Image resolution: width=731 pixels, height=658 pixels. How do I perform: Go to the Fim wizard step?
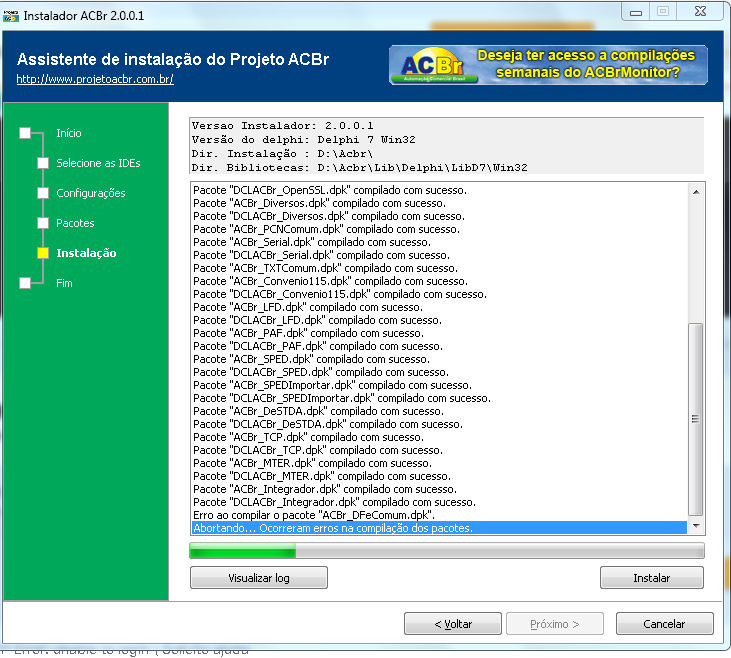[x=64, y=283]
